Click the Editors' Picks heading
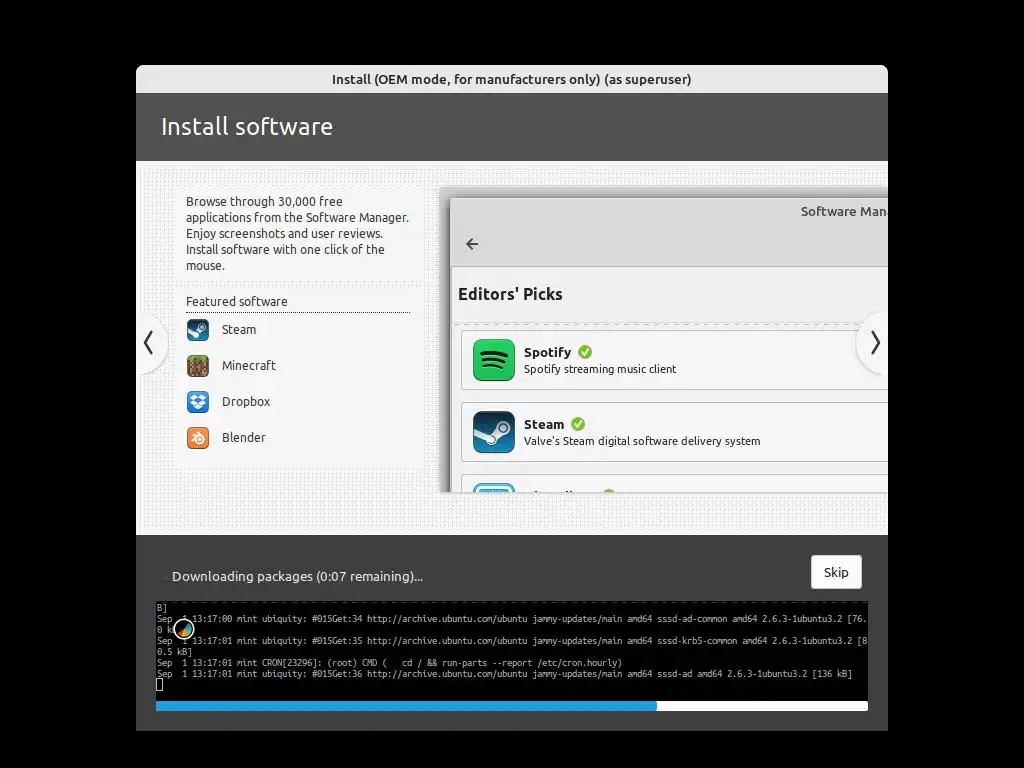This screenshot has width=1024, height=768. tap(510, 294)
